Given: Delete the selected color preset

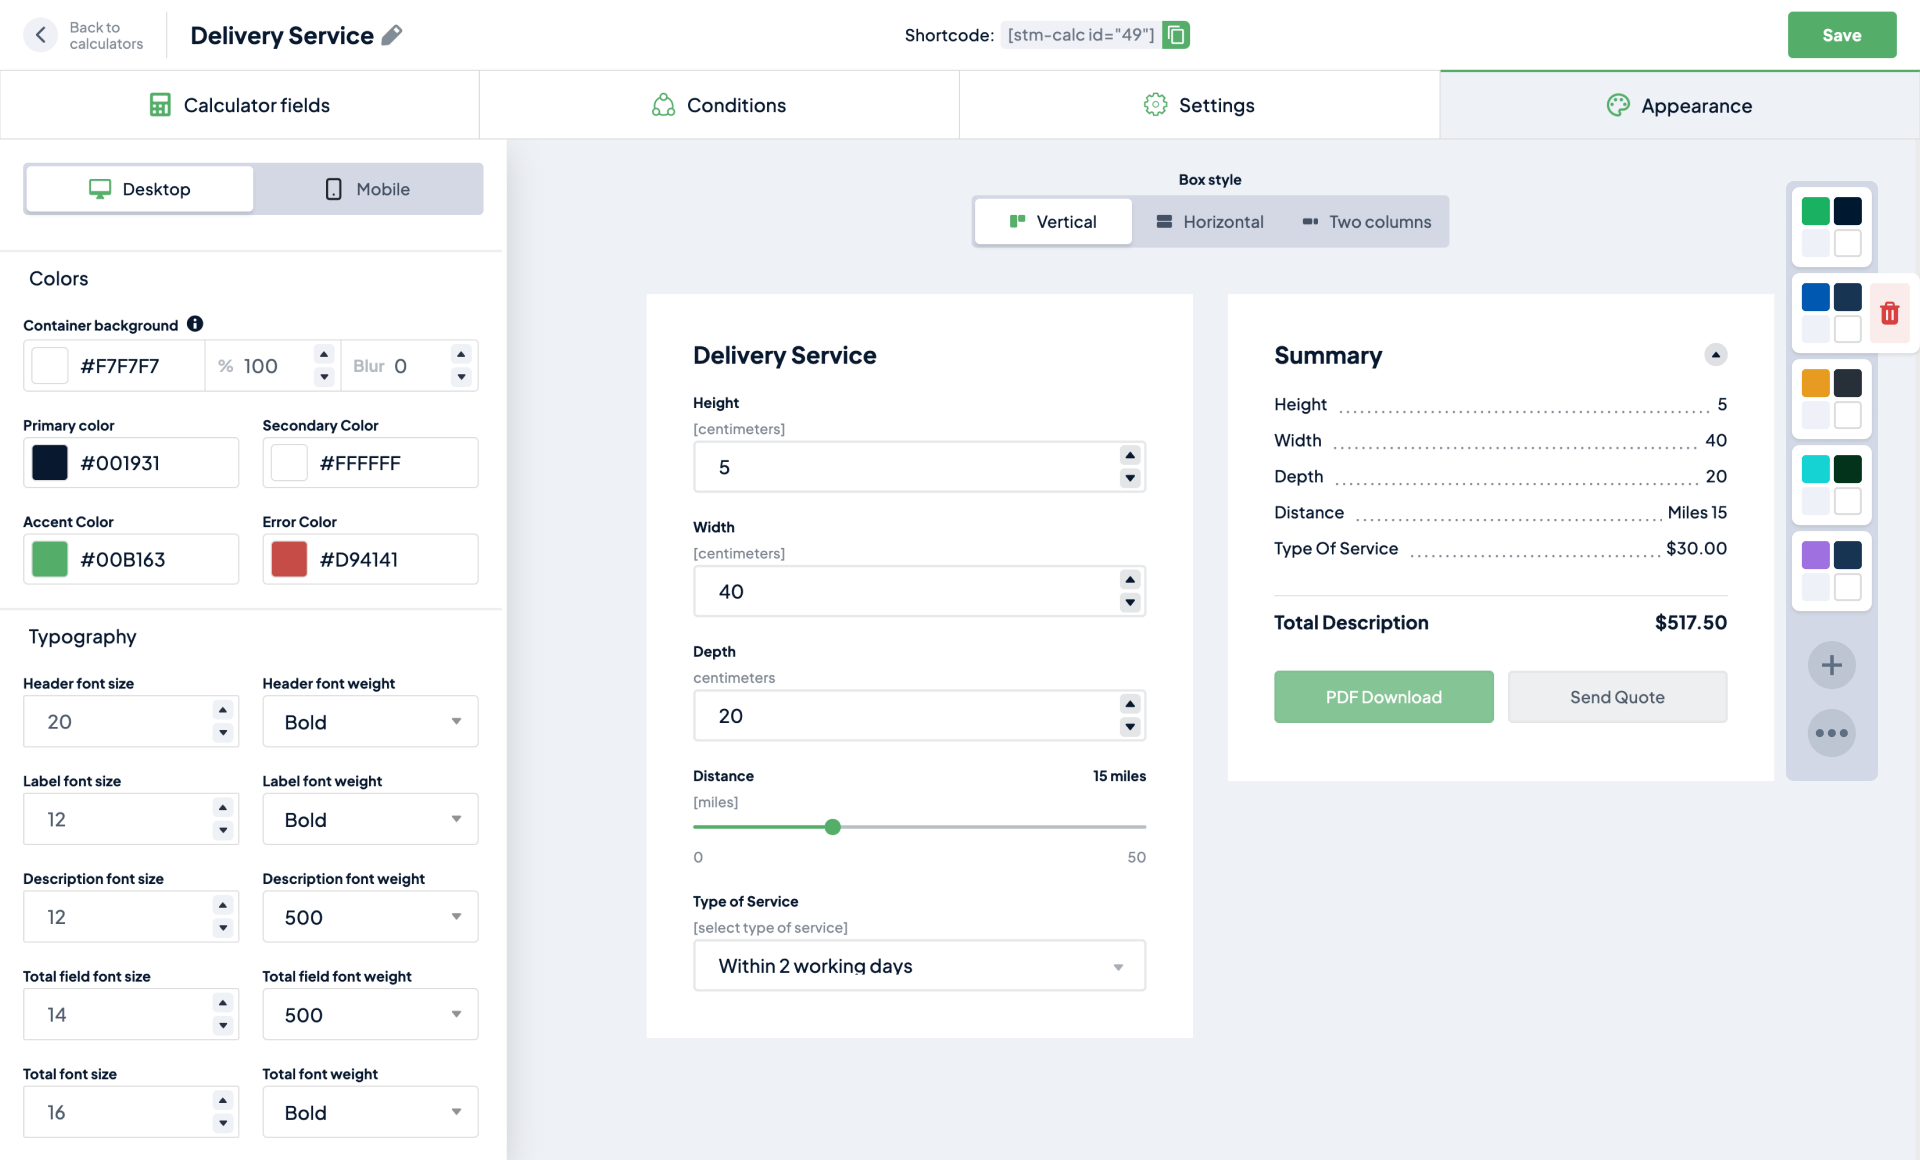Looking at the screenshot, I should click(x=1891, y=313).
